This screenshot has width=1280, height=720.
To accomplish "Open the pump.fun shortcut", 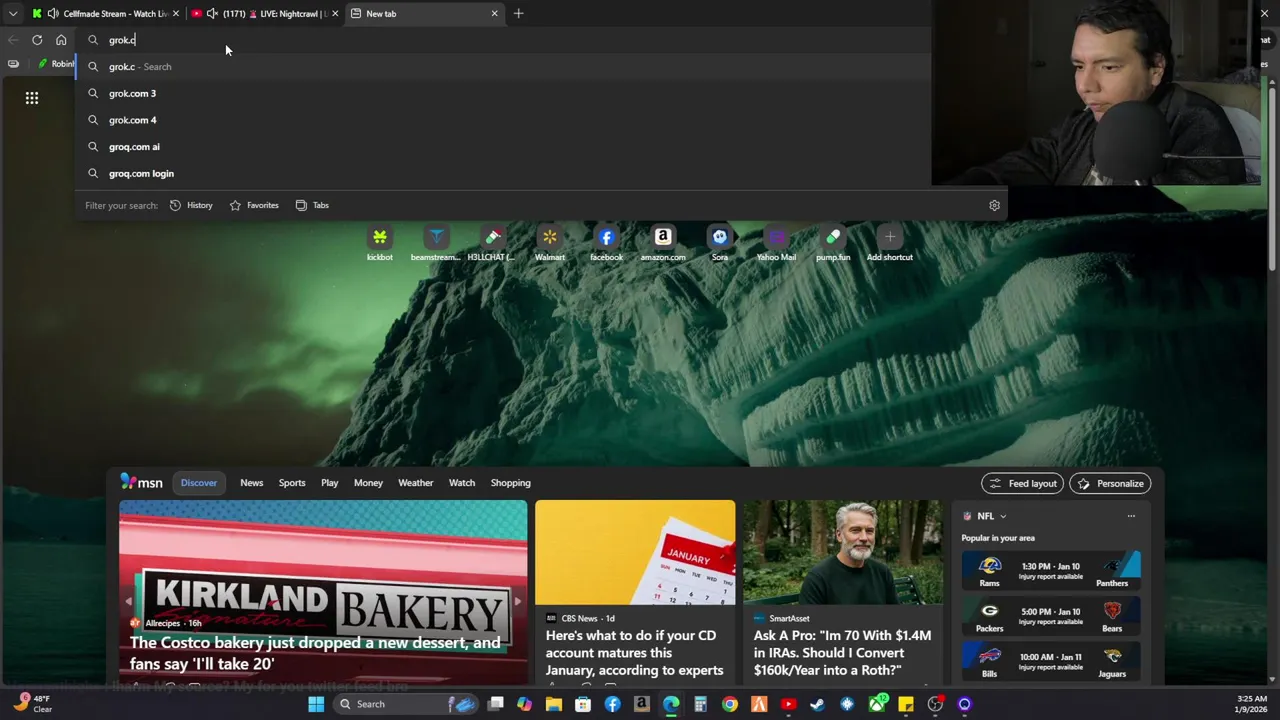I will click(x=833, y=244).
